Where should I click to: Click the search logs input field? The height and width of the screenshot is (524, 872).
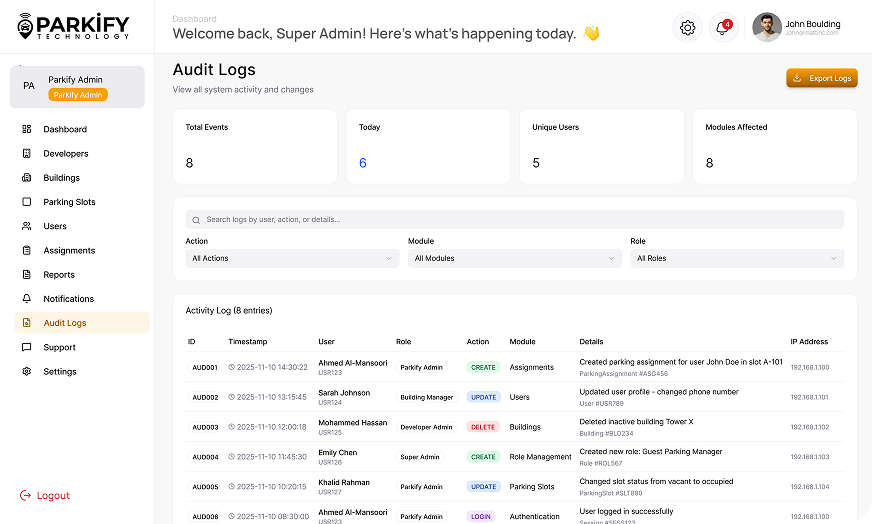[514, 219]
